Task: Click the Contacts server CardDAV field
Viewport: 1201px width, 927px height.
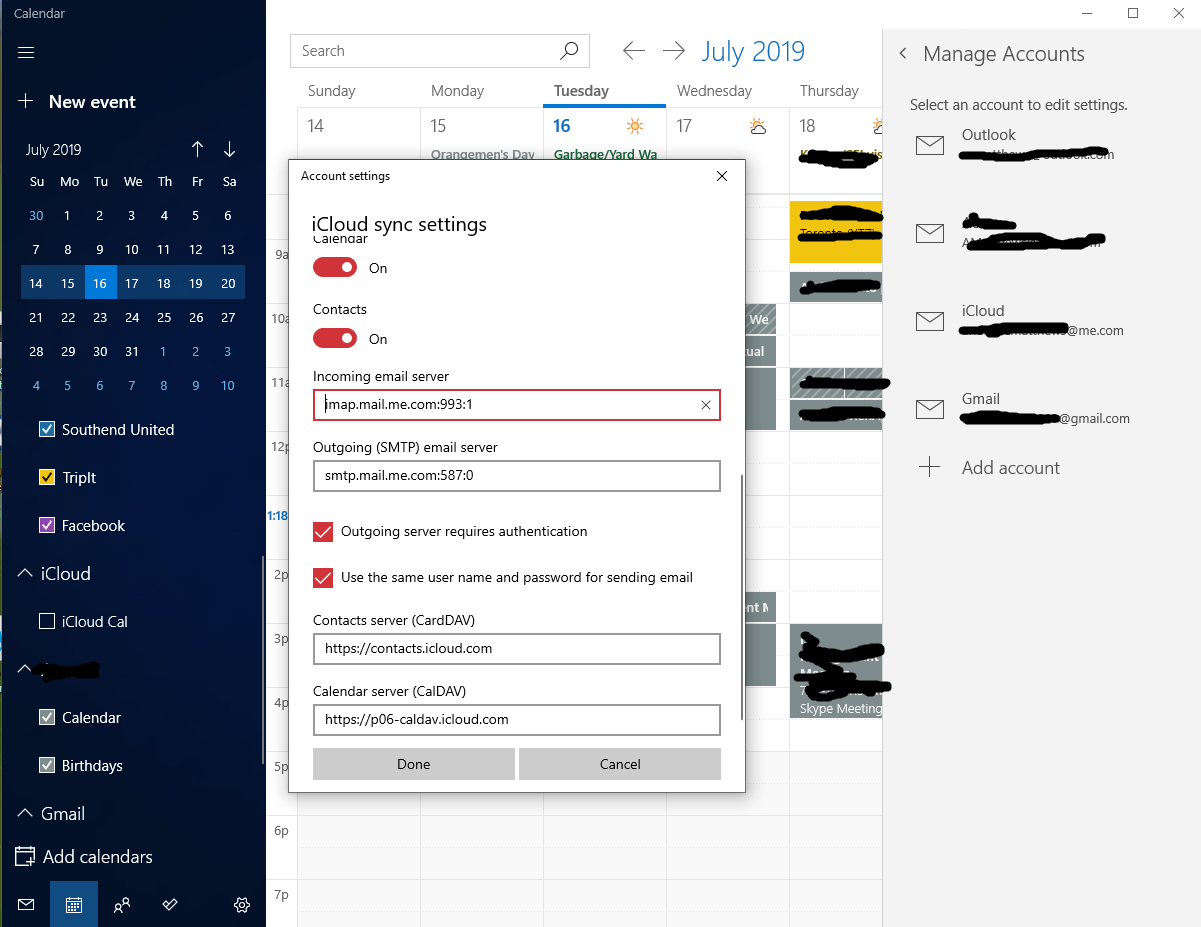Action: (517, 648)
